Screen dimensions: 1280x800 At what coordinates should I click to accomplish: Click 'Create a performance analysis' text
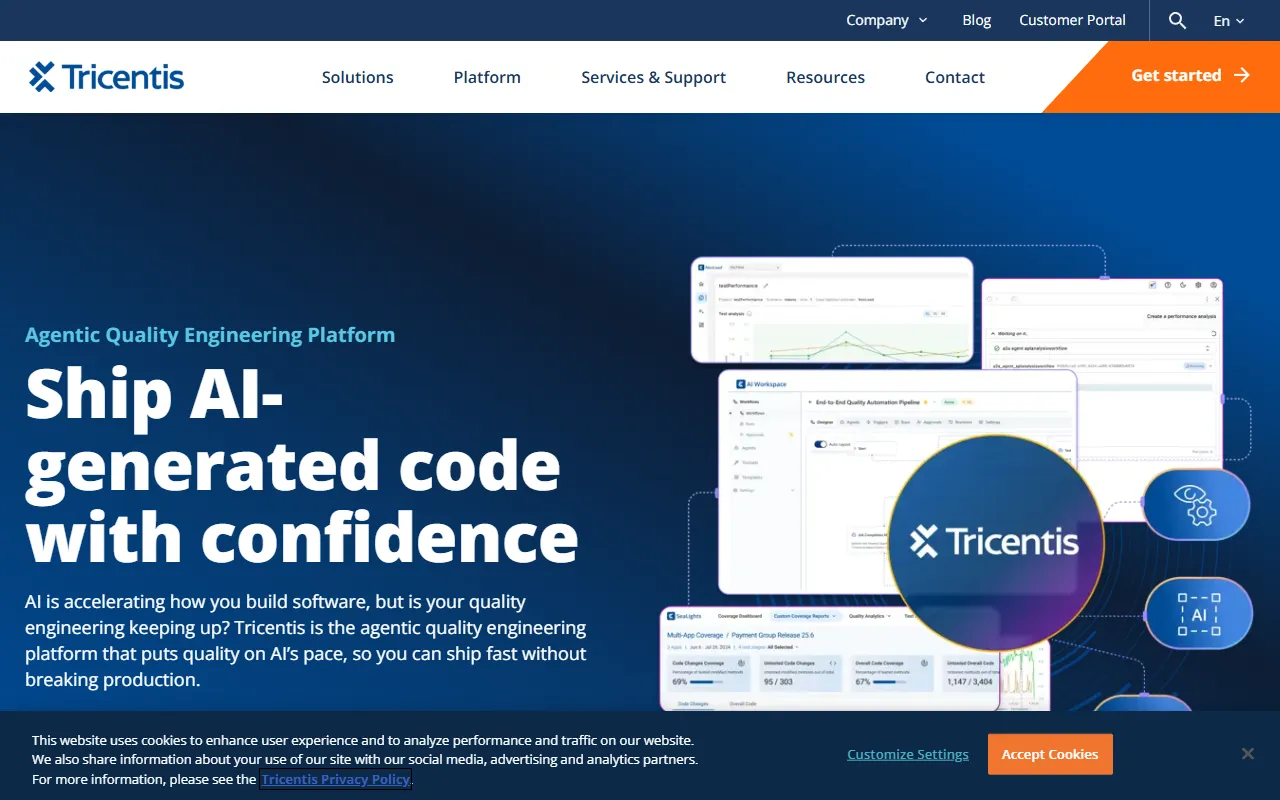[1181, 316]
